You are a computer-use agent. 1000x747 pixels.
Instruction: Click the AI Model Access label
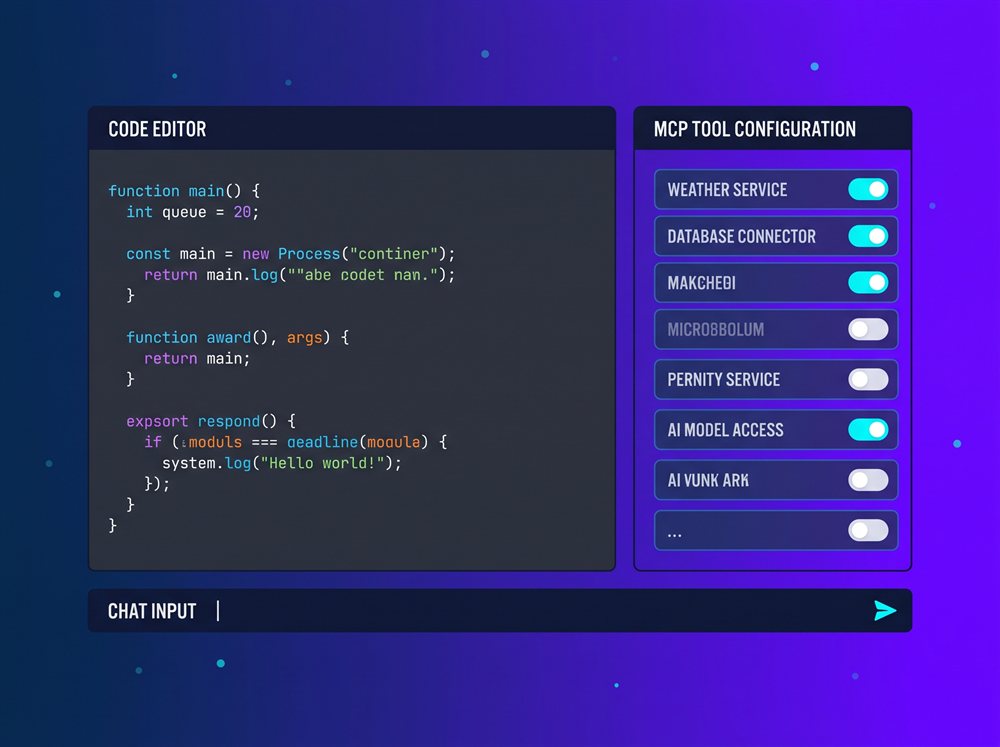tap(725, 430)
